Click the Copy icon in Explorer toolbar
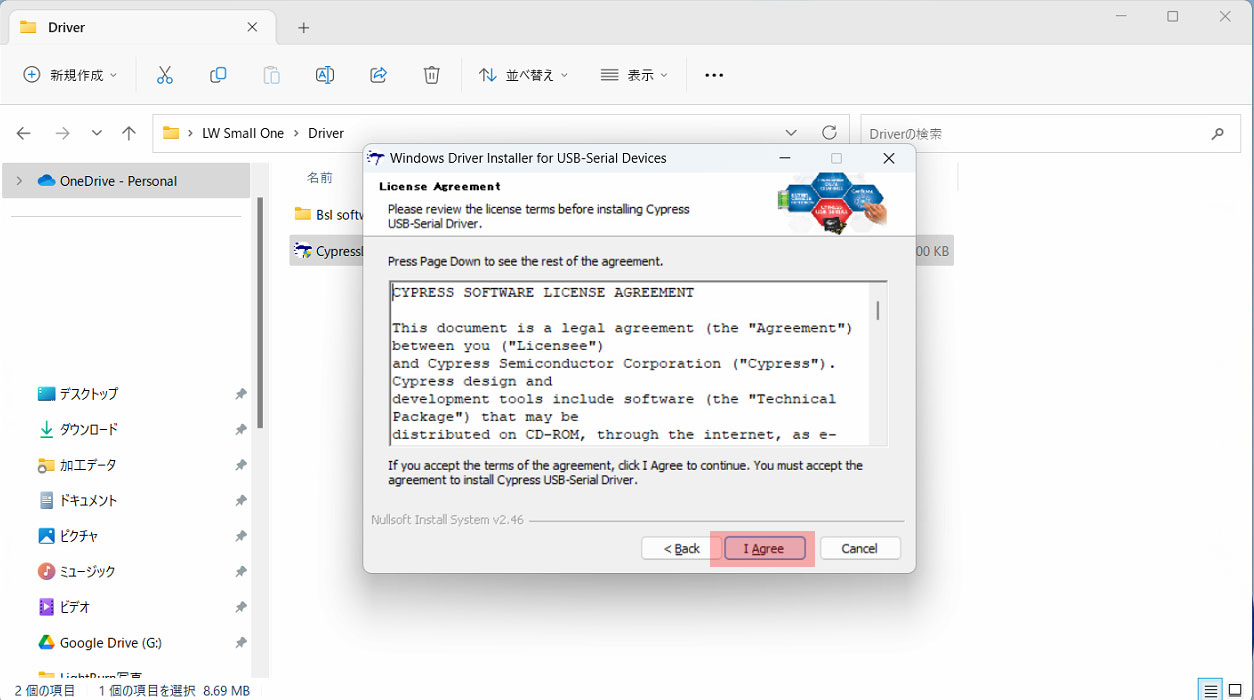The height and width of the screenshot is (700, 1254). (x=218, y=75)
